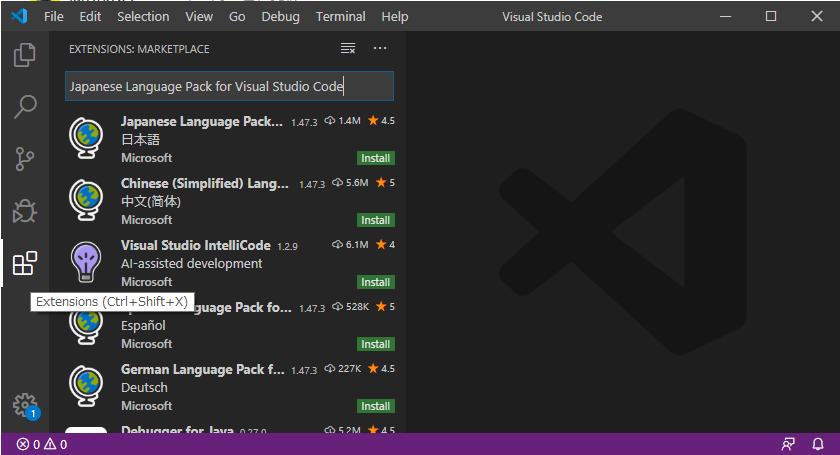Click the Japanese Language Pack globe icon

86,138
